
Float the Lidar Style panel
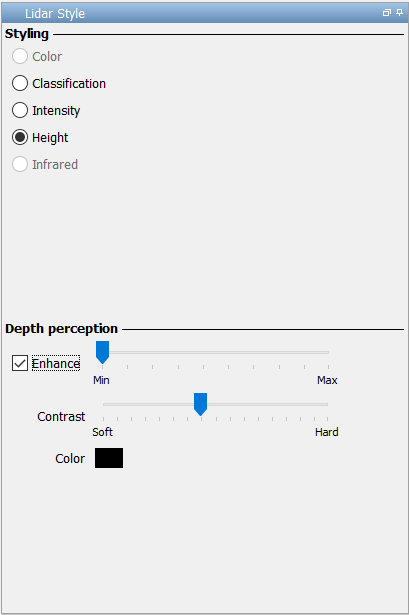387,13
